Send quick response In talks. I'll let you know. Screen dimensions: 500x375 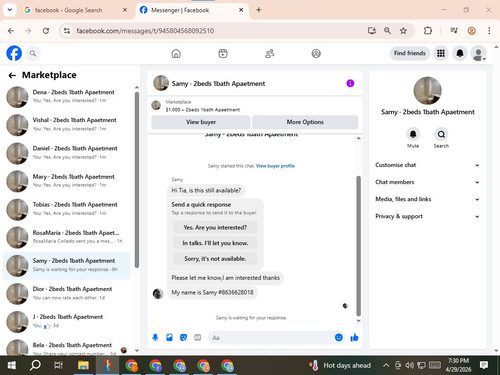pos(215,243)
